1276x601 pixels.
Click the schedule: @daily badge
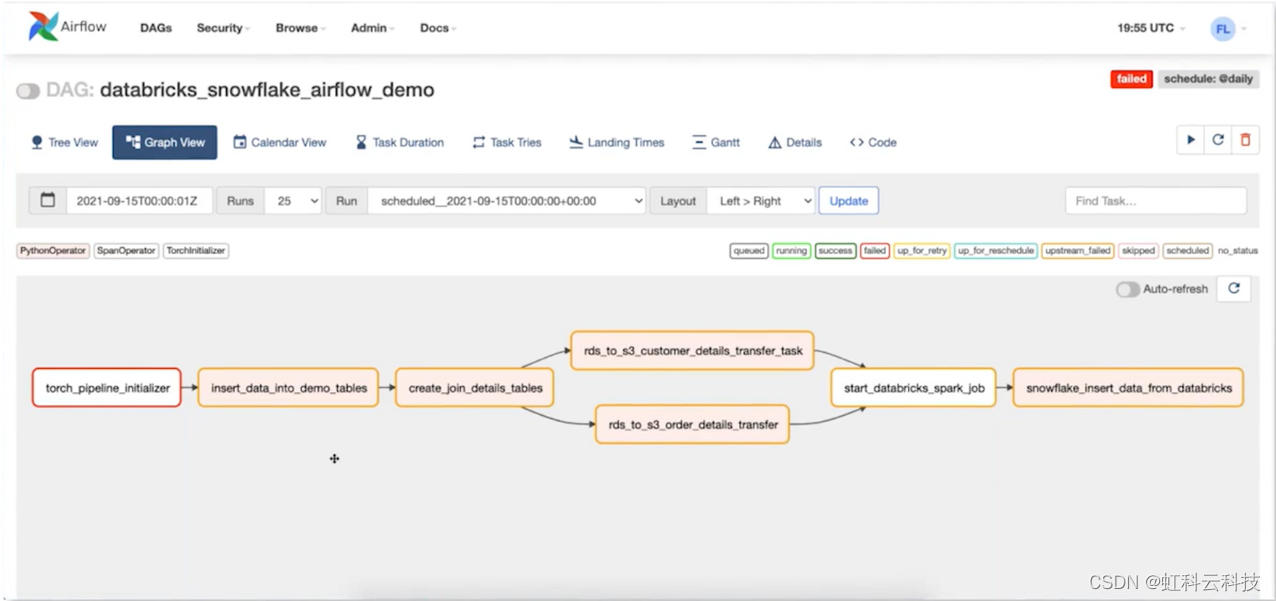(1208, 79)
